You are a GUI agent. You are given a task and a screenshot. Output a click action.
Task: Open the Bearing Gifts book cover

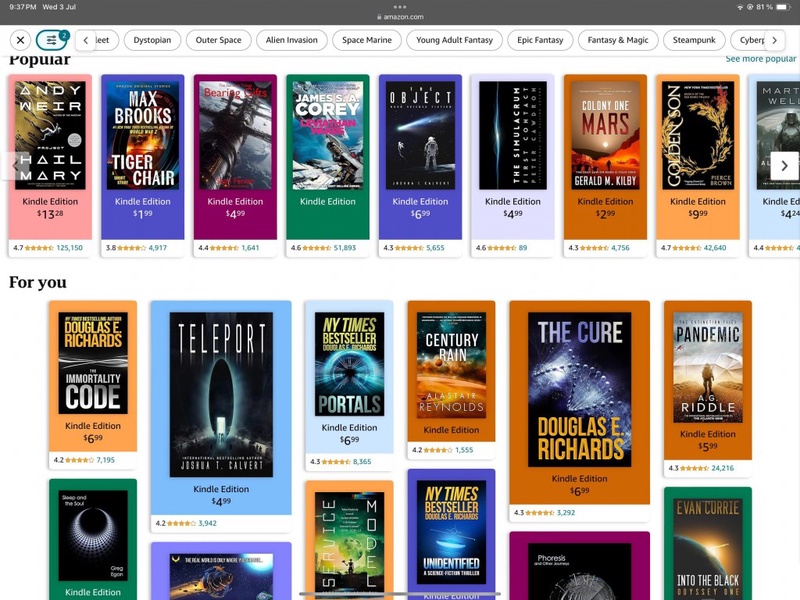pyautogui.click(x=235, y=135)
